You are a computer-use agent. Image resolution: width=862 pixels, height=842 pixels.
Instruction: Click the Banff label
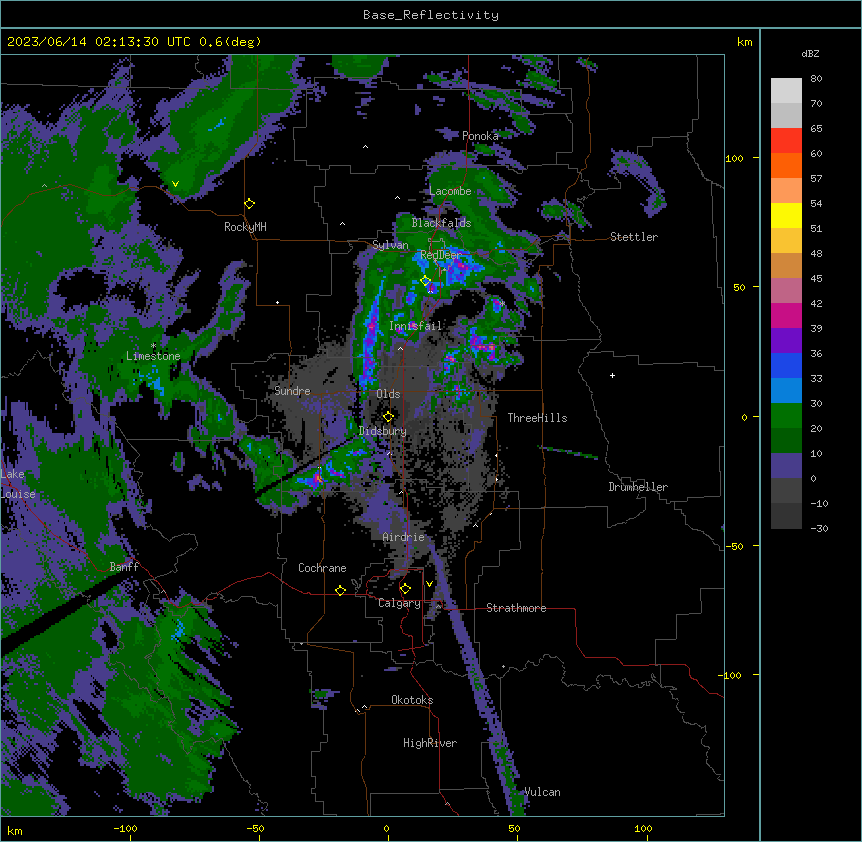pyautogui.click(x=124, y=567)
